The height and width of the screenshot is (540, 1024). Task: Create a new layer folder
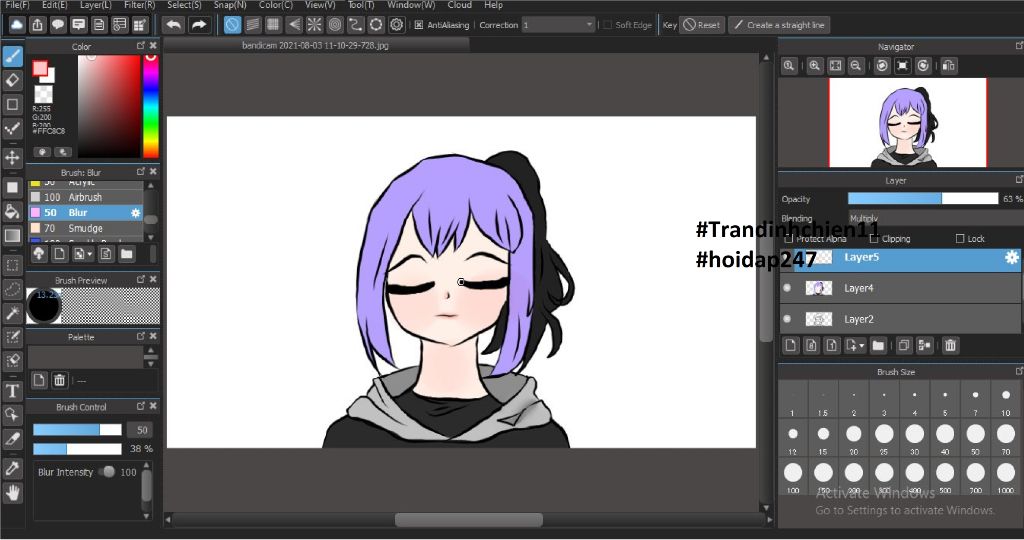tap(878, 345)
